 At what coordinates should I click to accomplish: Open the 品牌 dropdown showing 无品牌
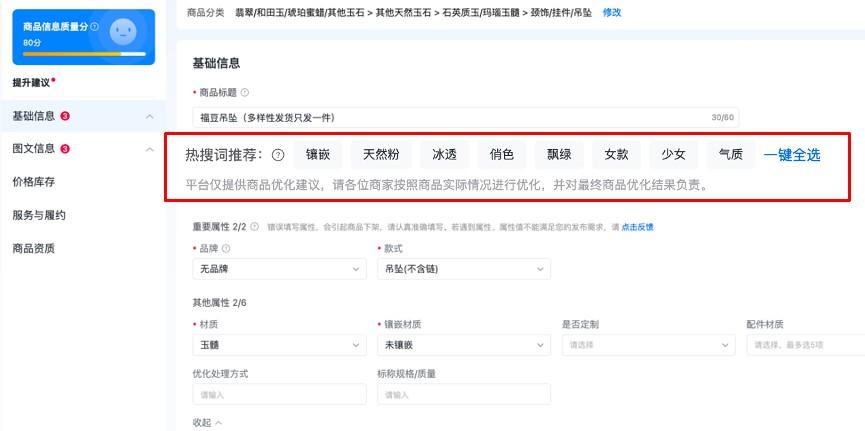tap(278, 269)
